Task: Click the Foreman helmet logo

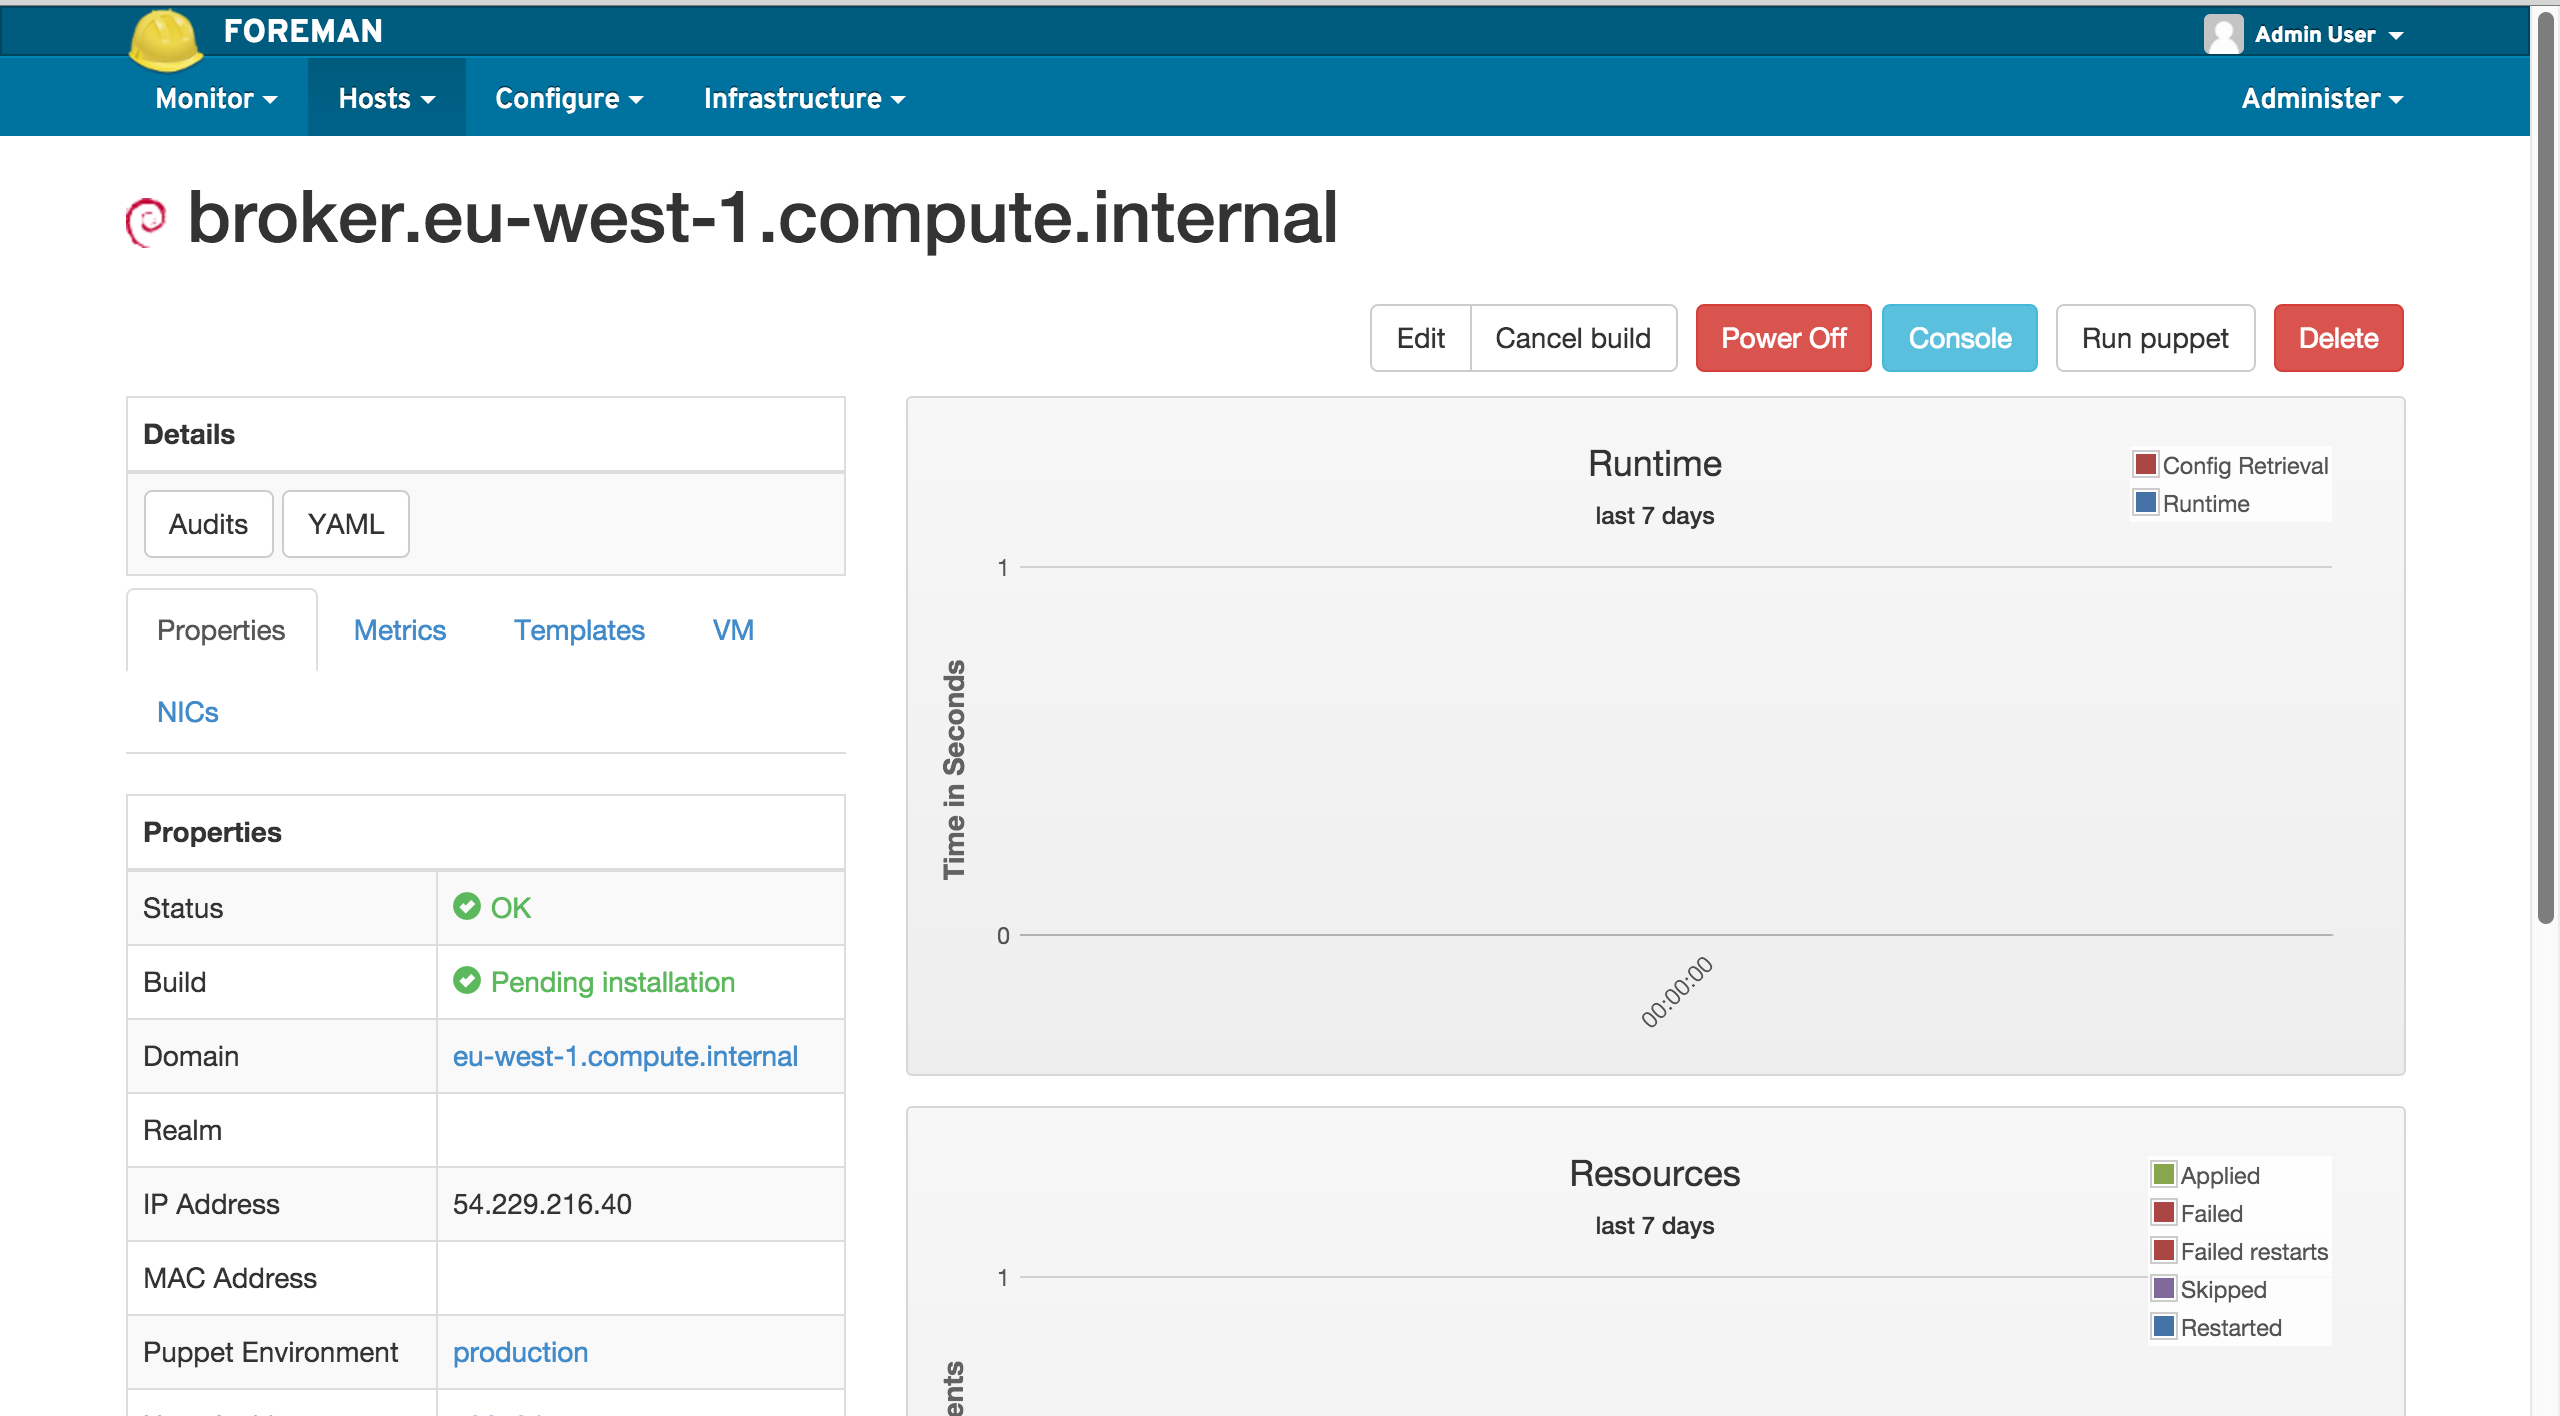Action: pyautogui.click(x=166, y=40)
